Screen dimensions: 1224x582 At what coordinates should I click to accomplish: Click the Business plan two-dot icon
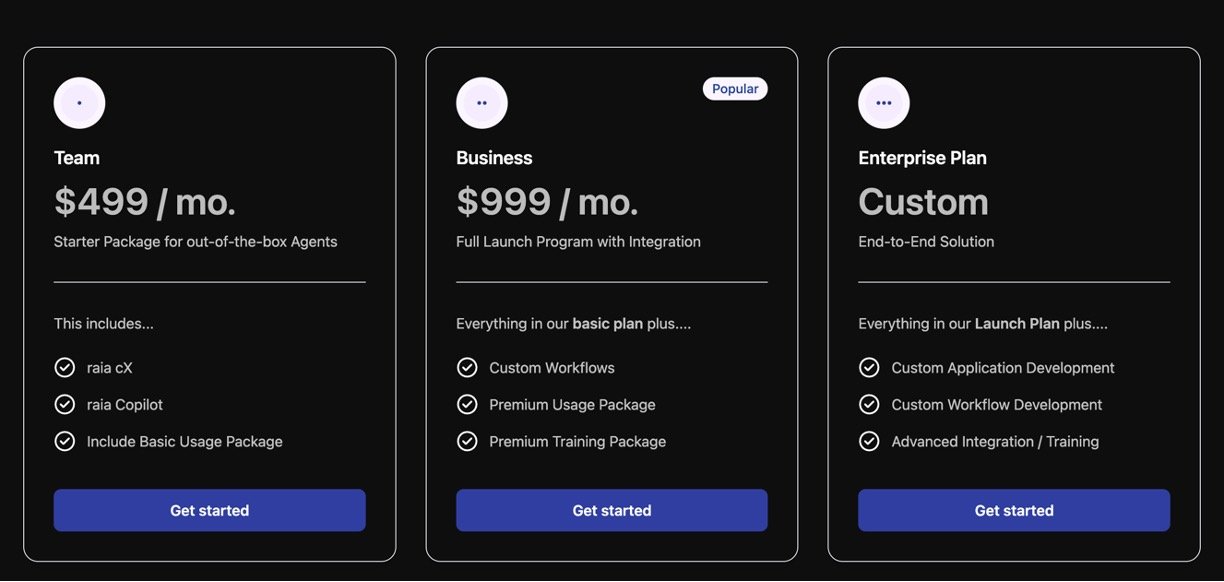click(482, 103)
